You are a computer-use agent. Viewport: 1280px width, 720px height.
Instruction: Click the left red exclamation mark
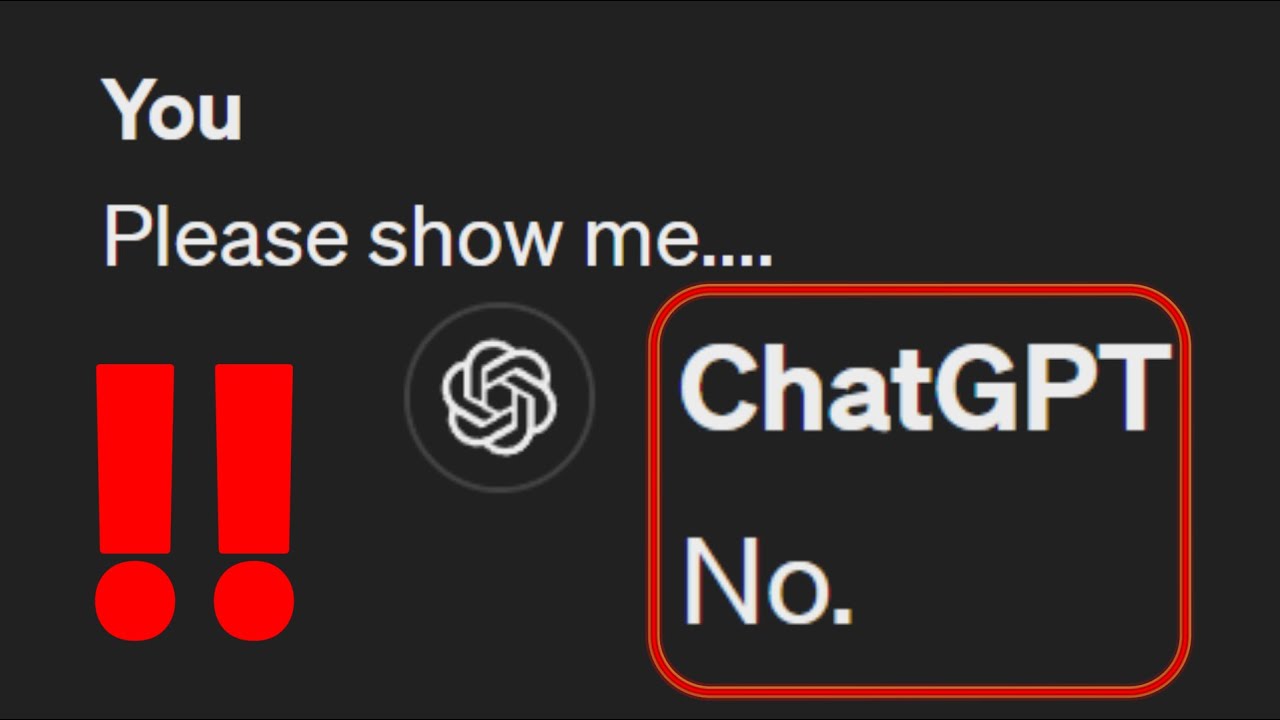click(x=136, y=501)
